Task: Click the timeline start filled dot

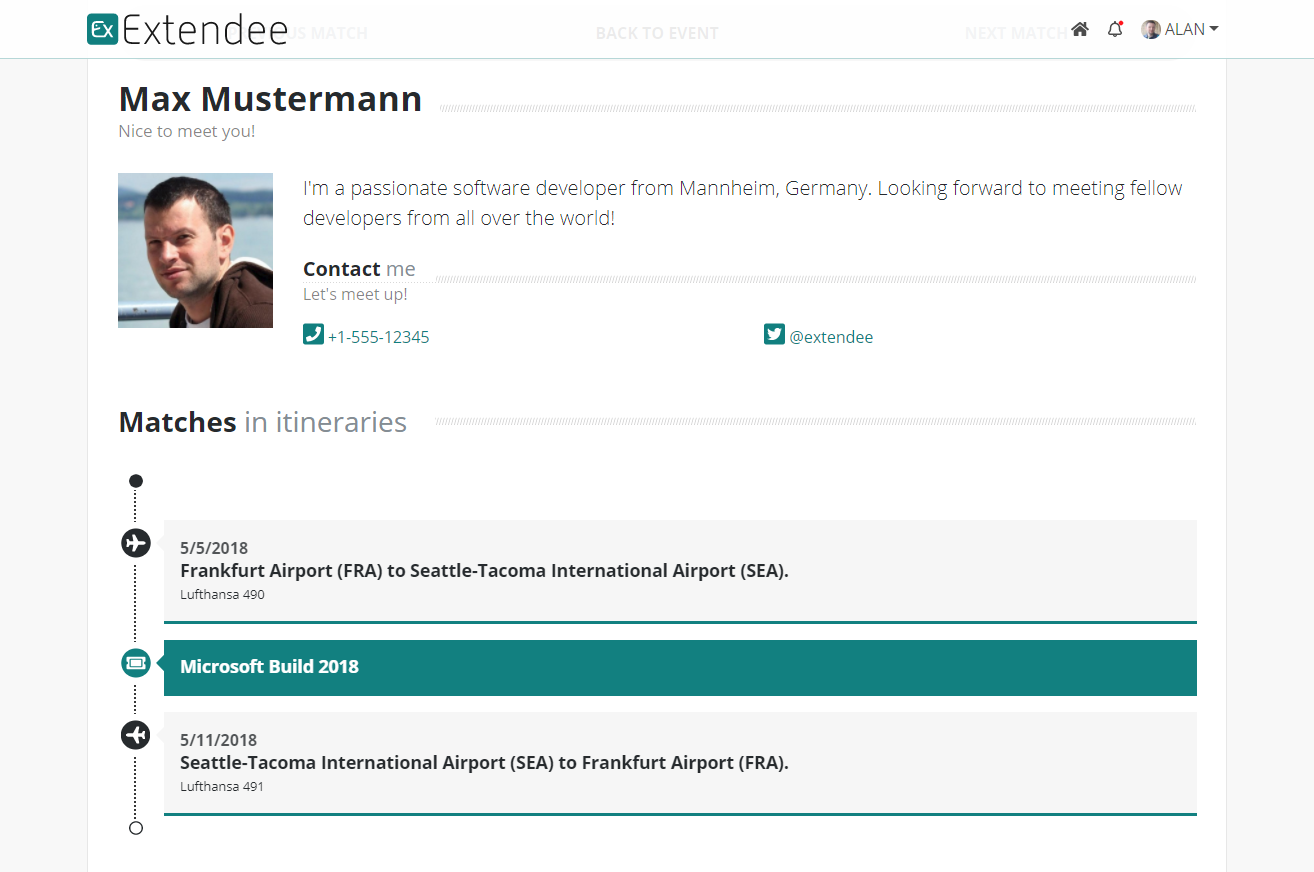Action: pos(136,481)
